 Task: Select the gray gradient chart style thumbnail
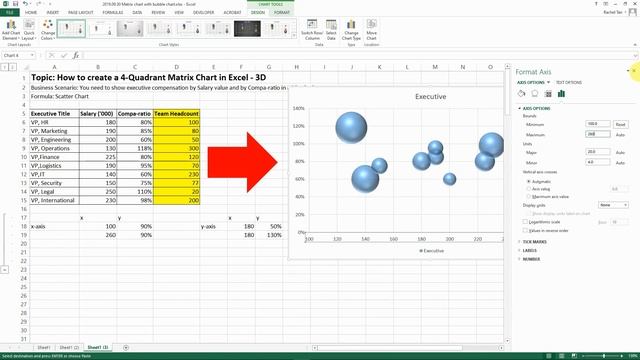coord(130,29)
